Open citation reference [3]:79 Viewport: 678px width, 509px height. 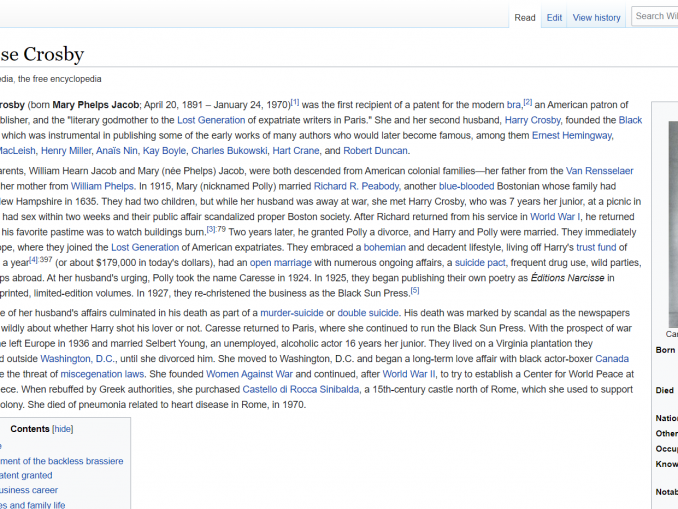point(216,229)
